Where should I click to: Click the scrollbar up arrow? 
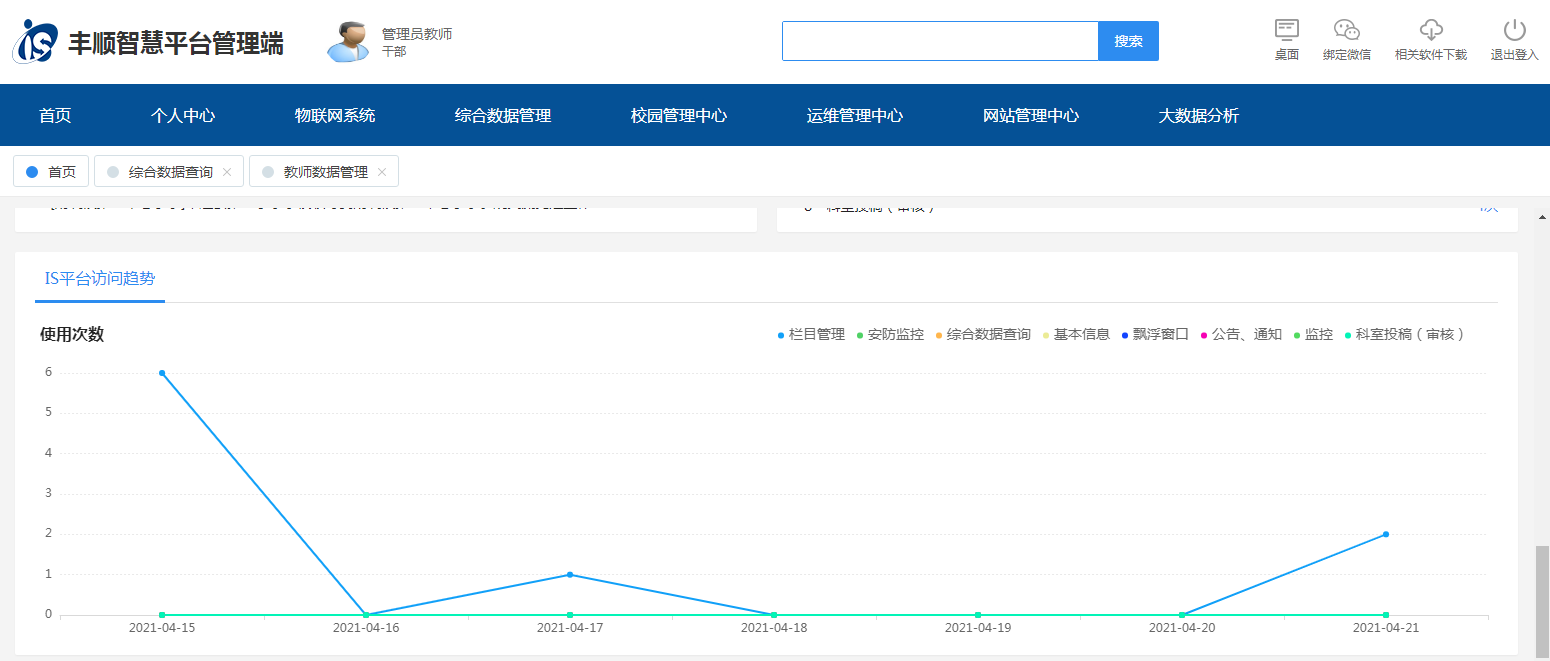pos(1542,216)
